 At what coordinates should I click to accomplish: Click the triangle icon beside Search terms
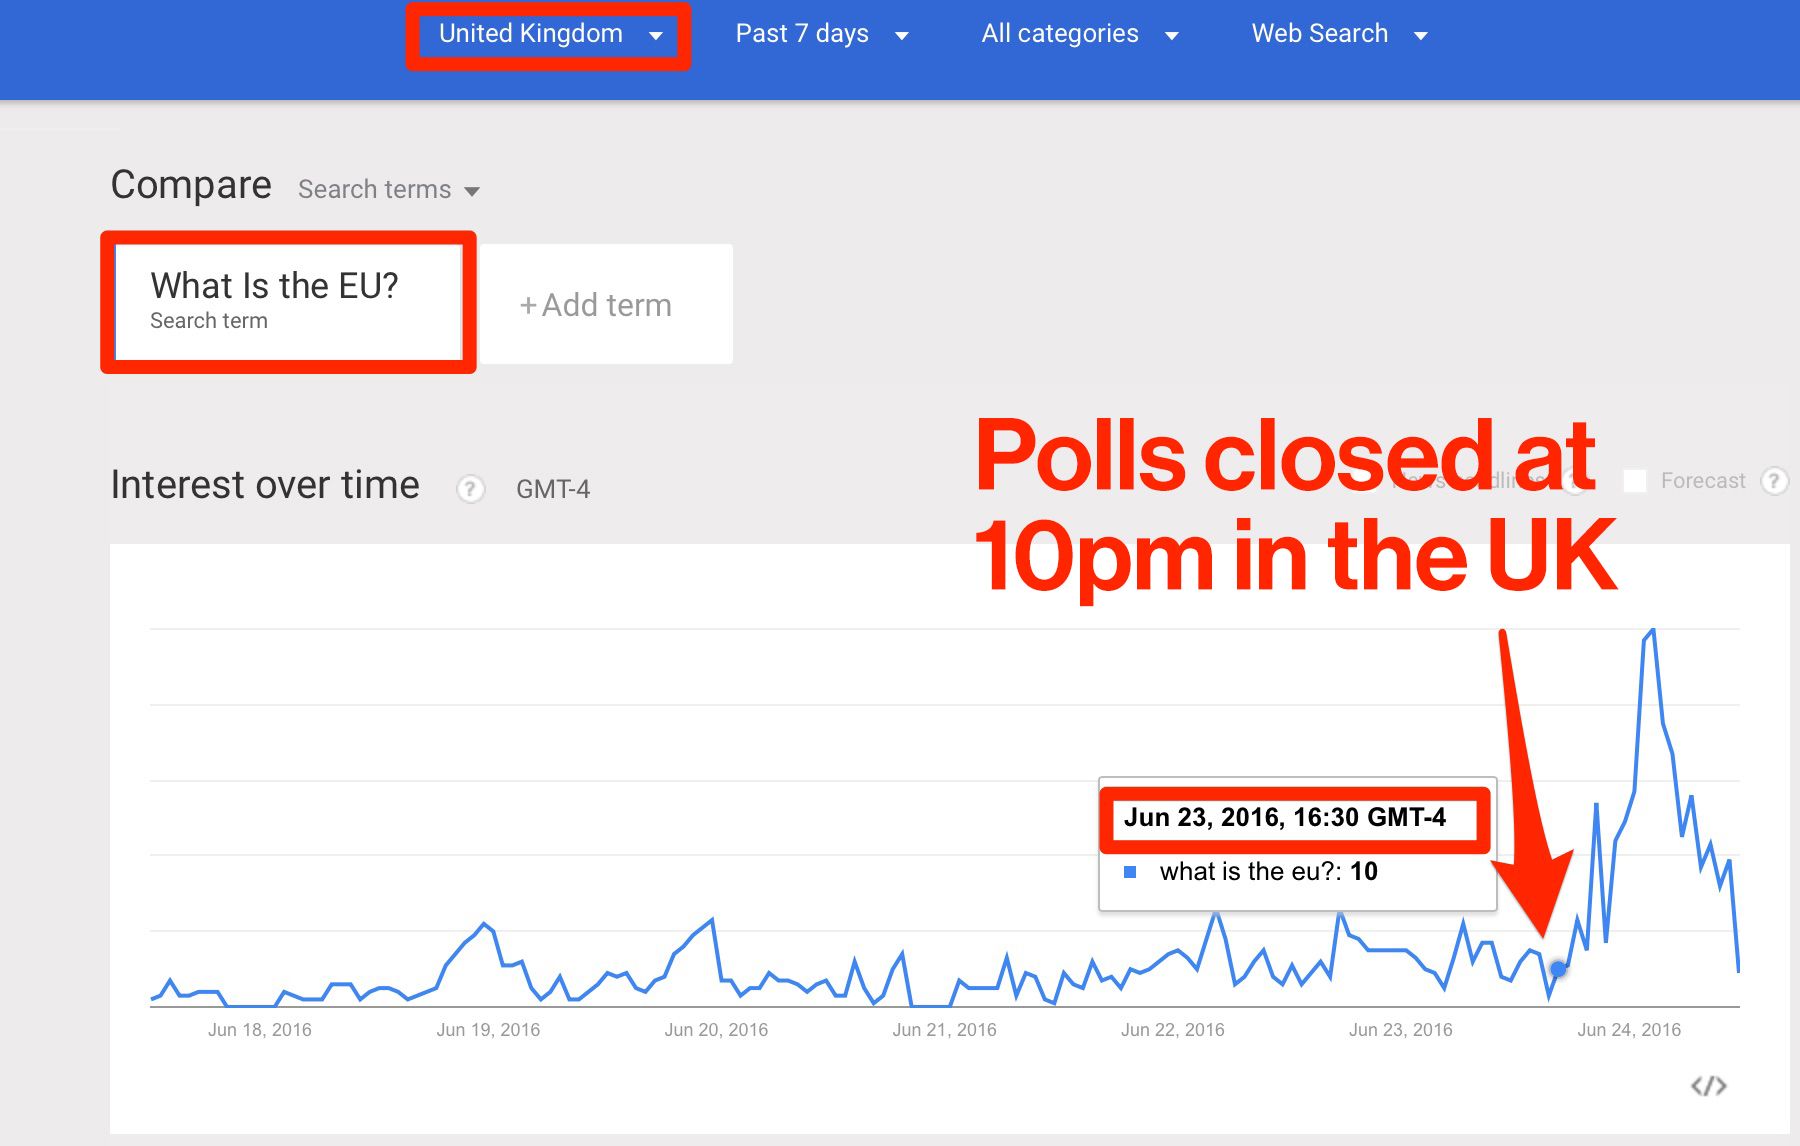(x=472, y=191)
